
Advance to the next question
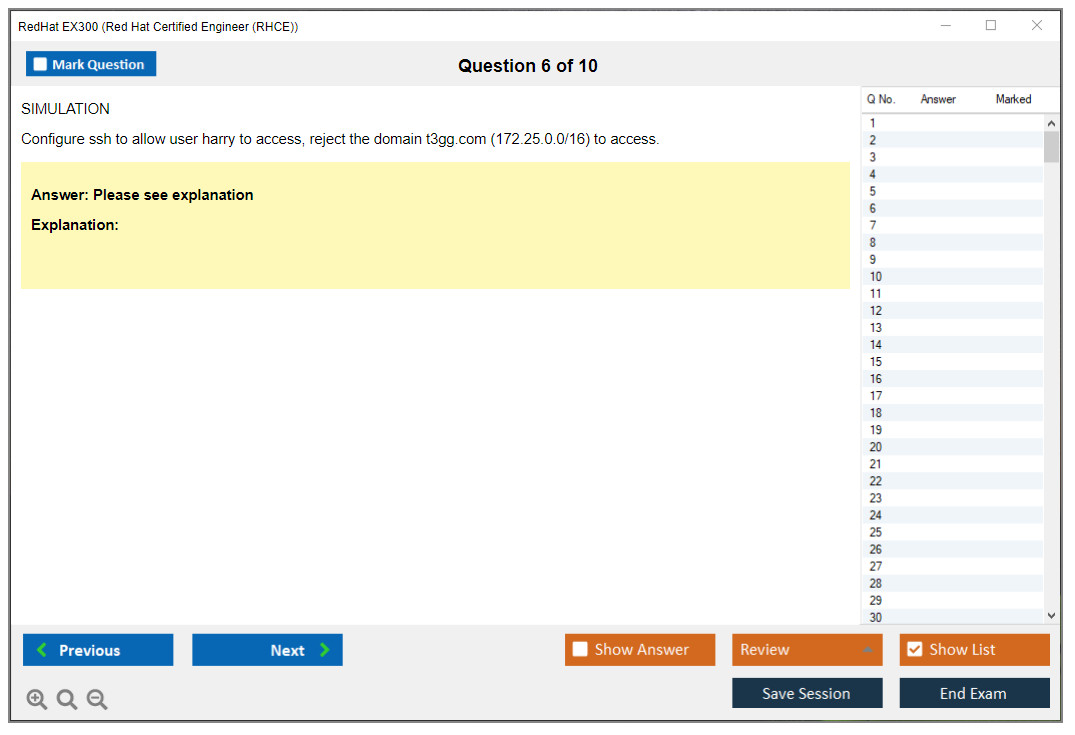click(267, 650)
